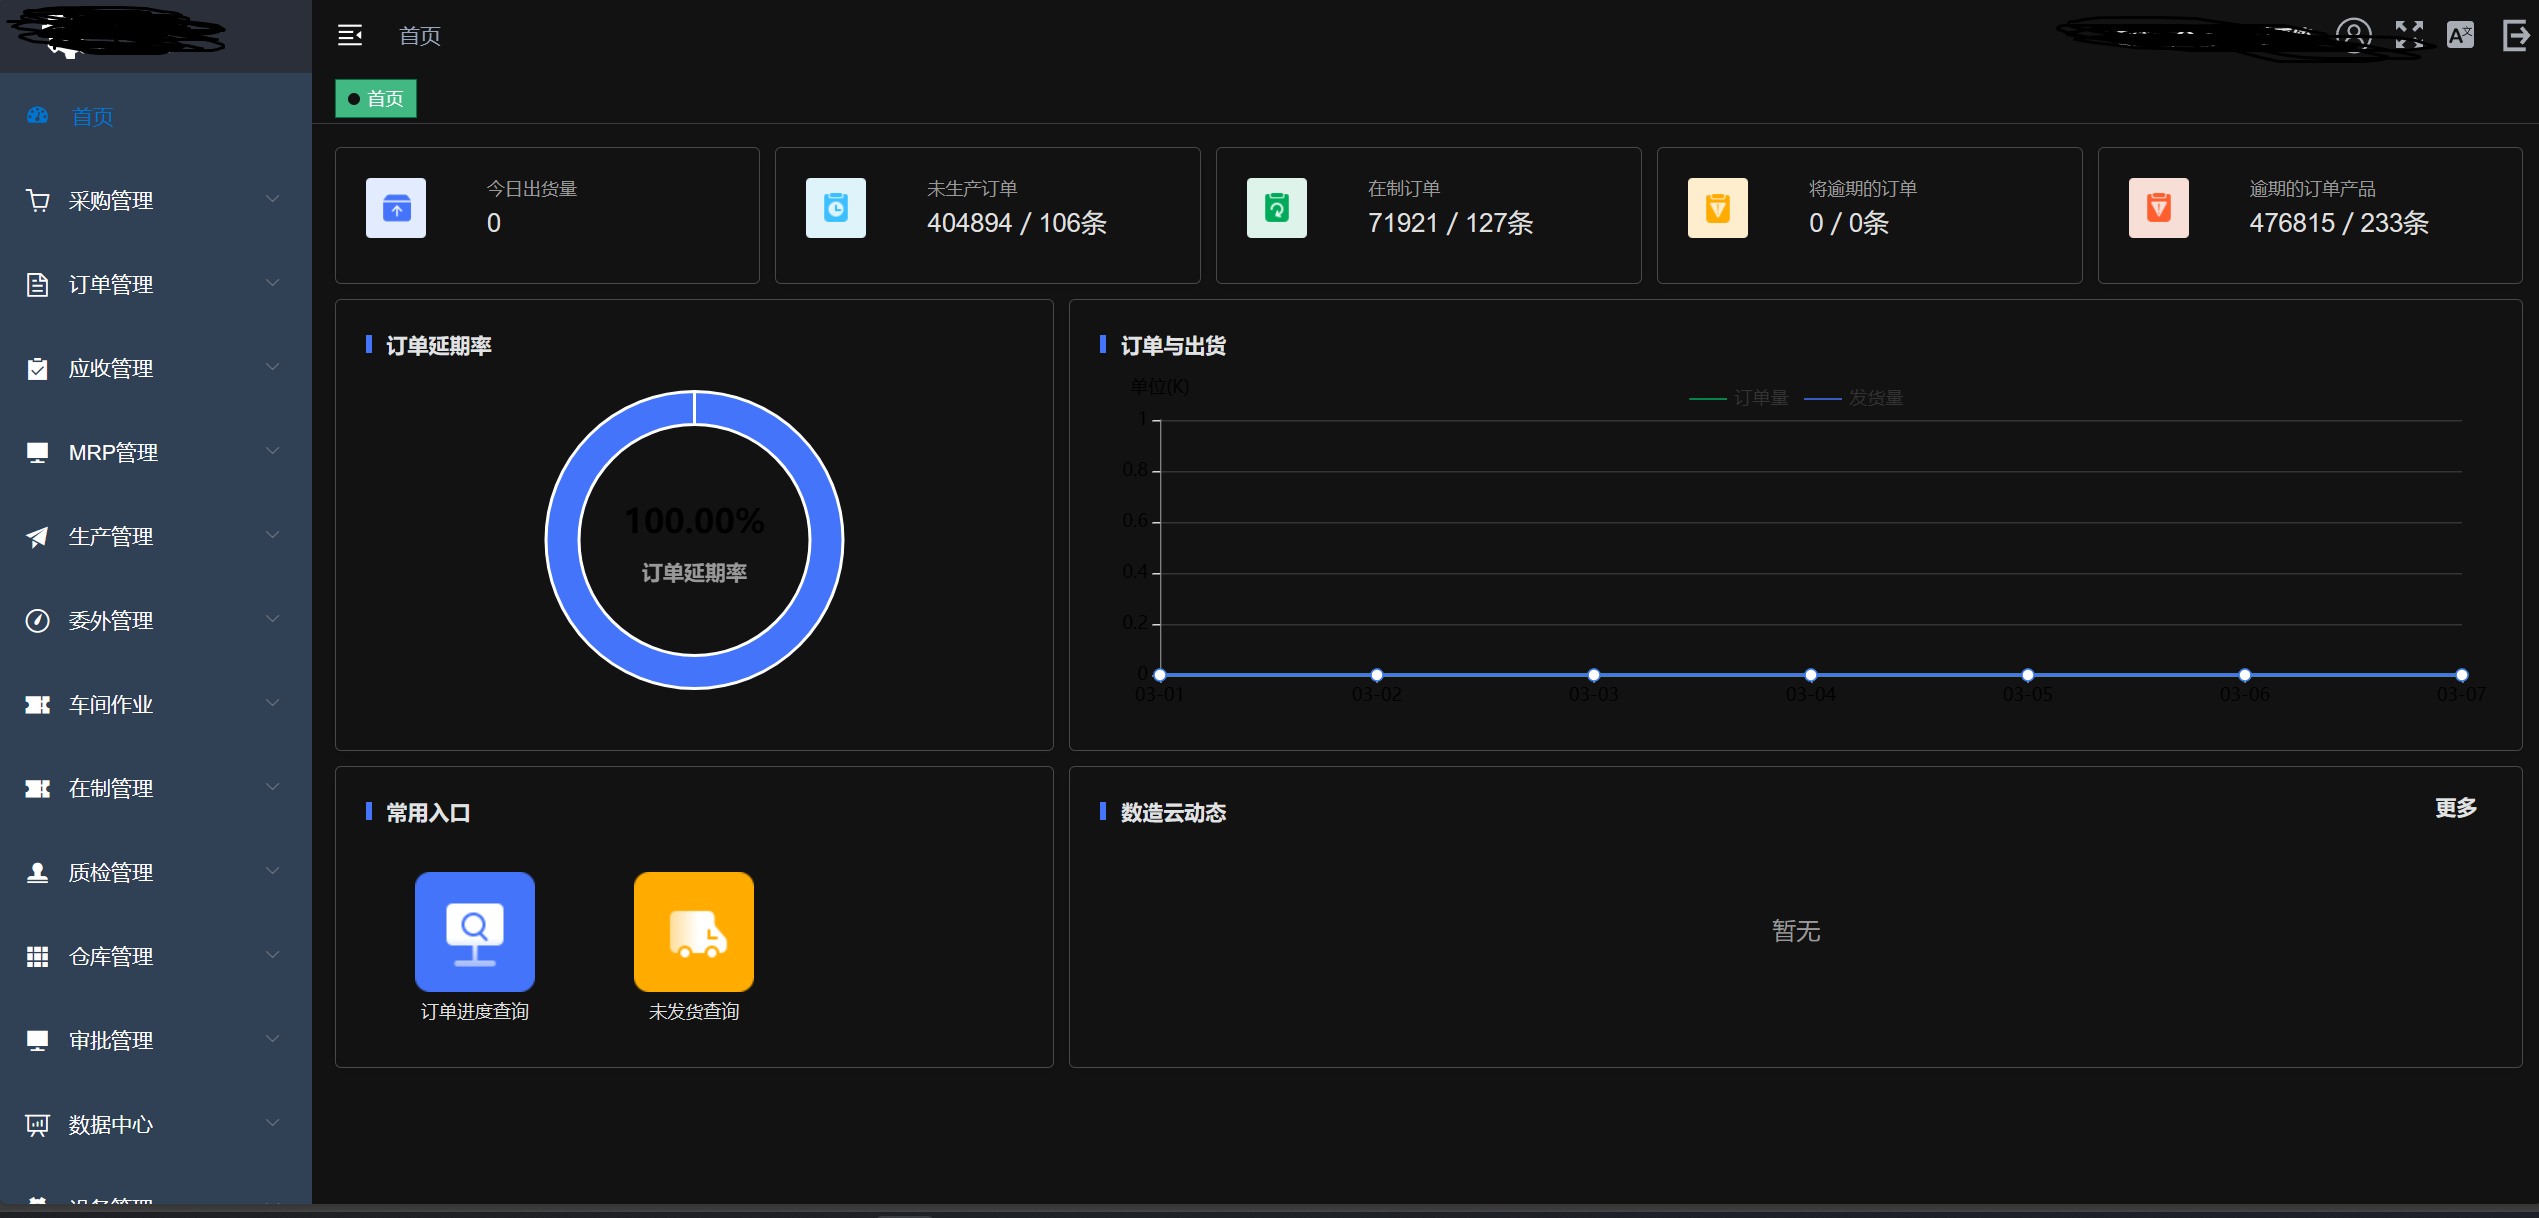This screenshot has height=1218, width=2539.
Task: Click the 暂无 empty-state text
Action: tap(1796, 931)
